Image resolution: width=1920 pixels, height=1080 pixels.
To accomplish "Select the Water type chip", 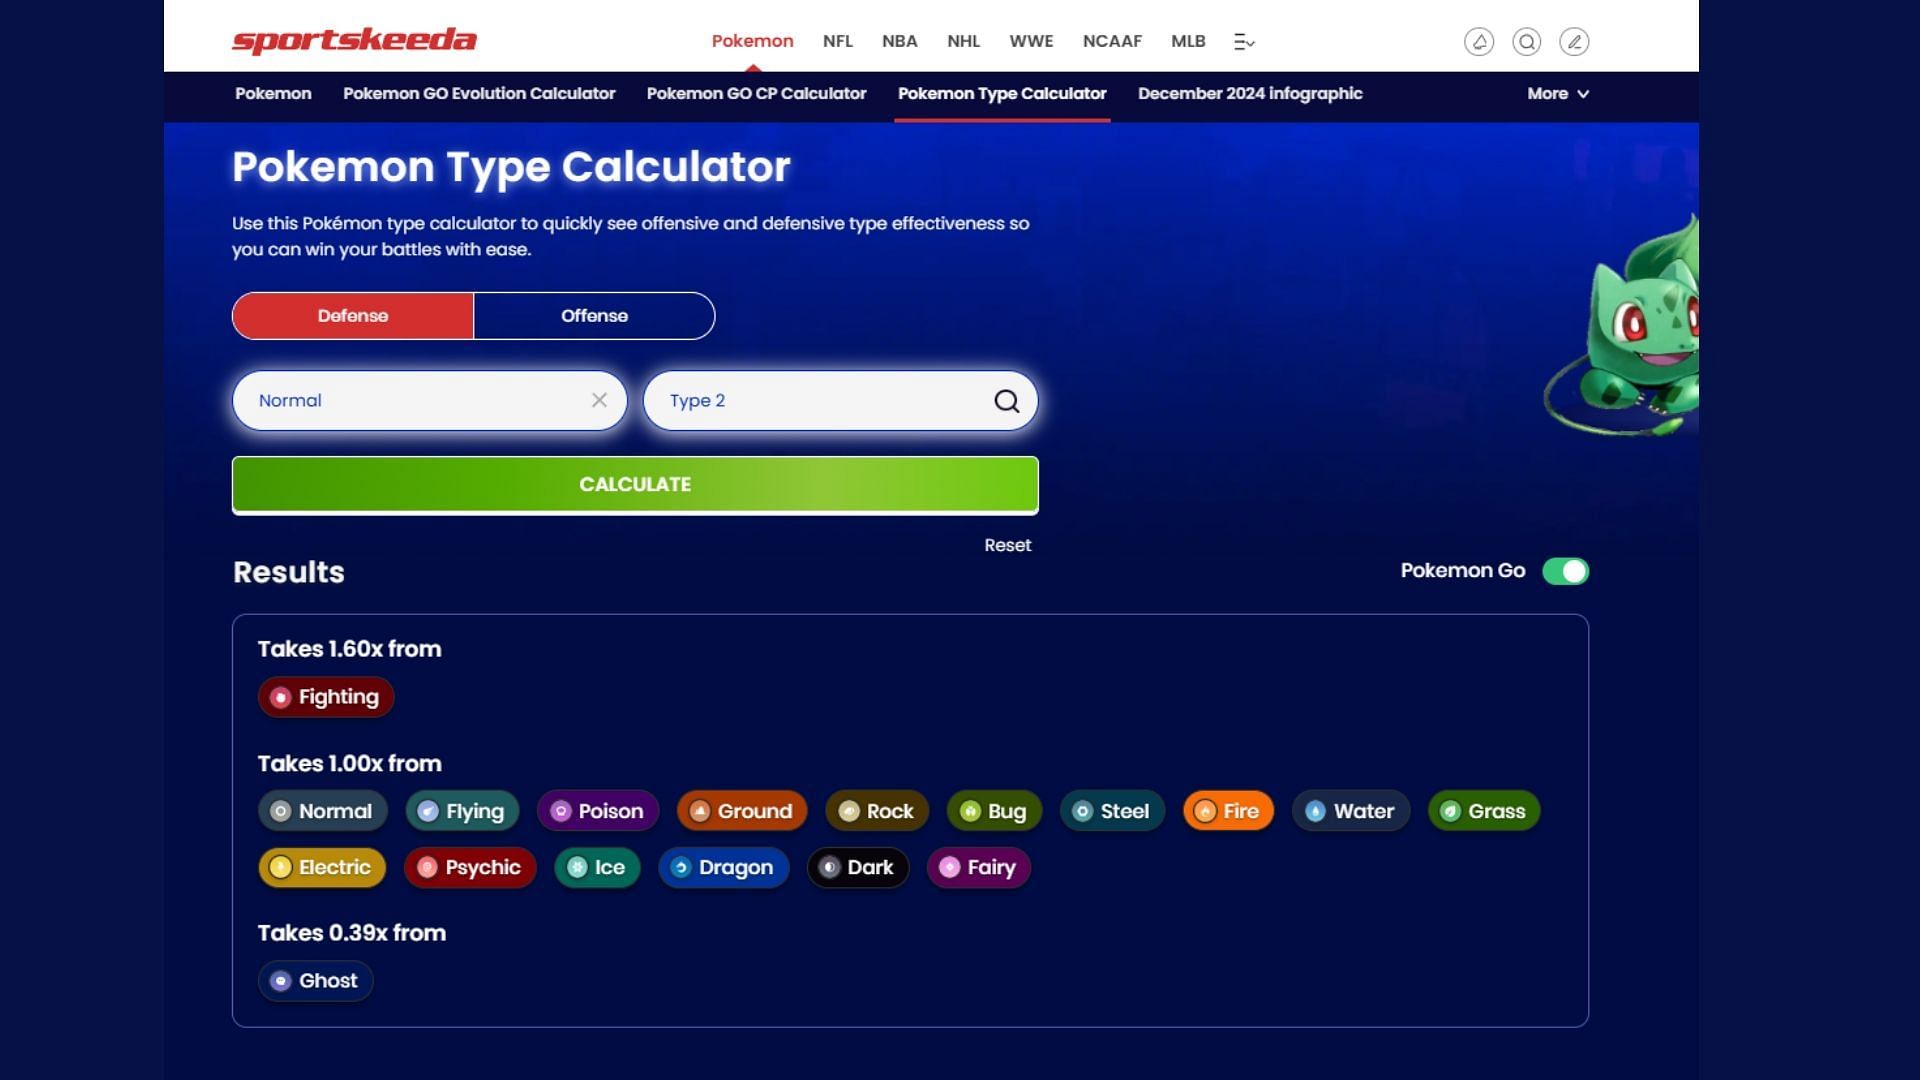I will [x=1351, y=811].
